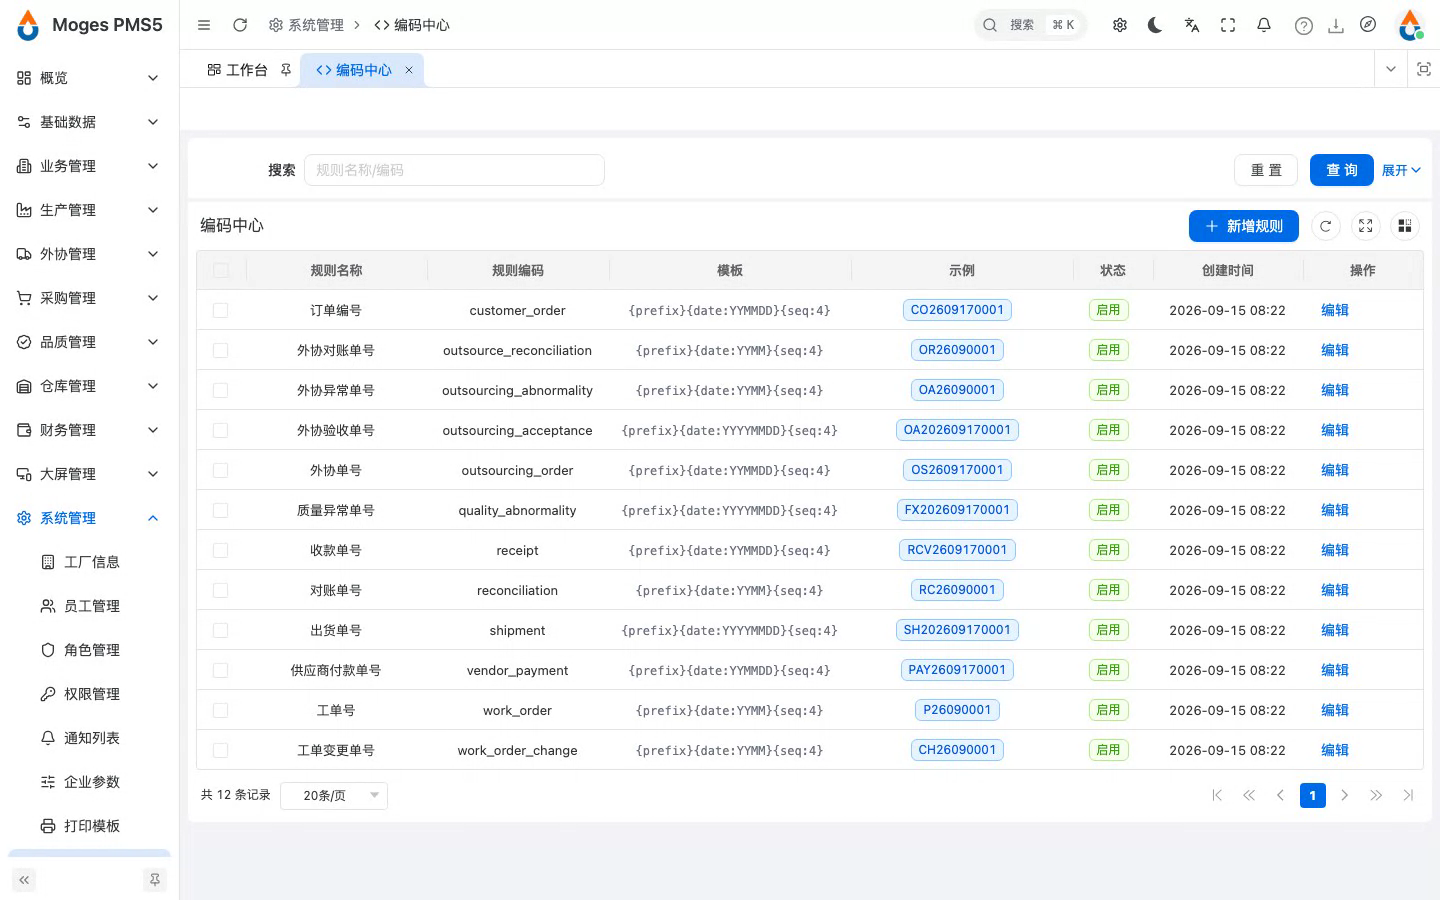Expand the 仓库管理 sidebar menu
Image resolution: width=1440 pixels, height=900 pixels.
89,386
